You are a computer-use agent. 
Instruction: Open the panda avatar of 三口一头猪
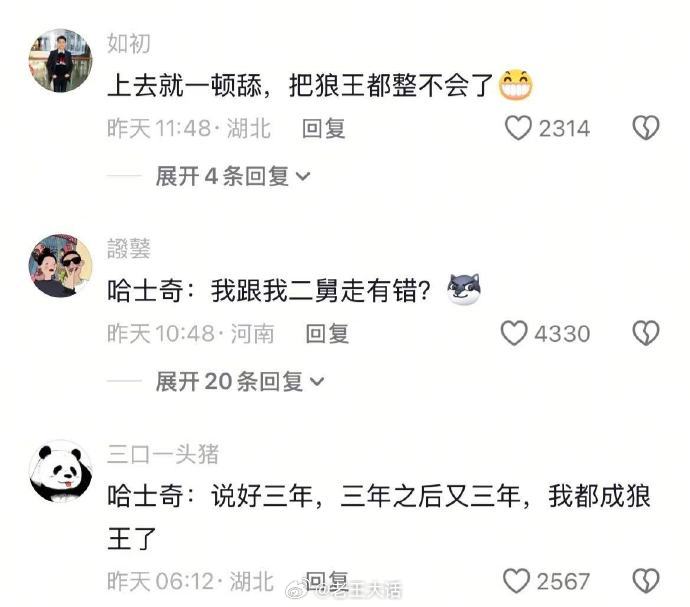point(61,471)
